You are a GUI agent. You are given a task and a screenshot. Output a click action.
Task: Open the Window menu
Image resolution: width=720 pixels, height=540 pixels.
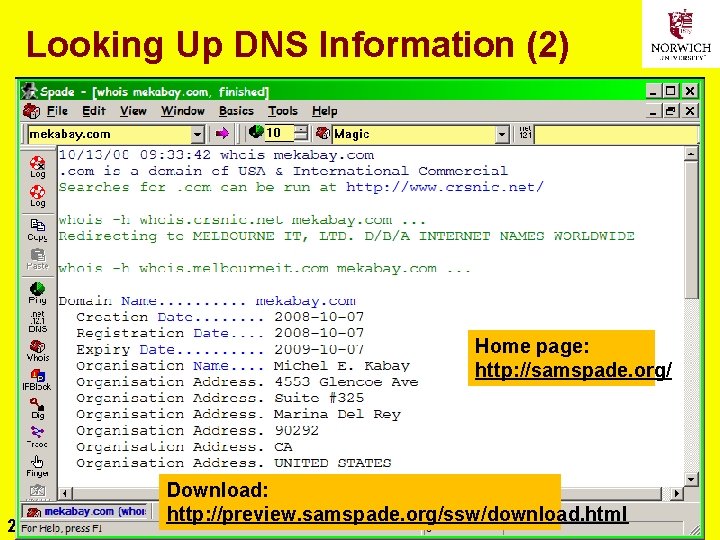[183, 111]
